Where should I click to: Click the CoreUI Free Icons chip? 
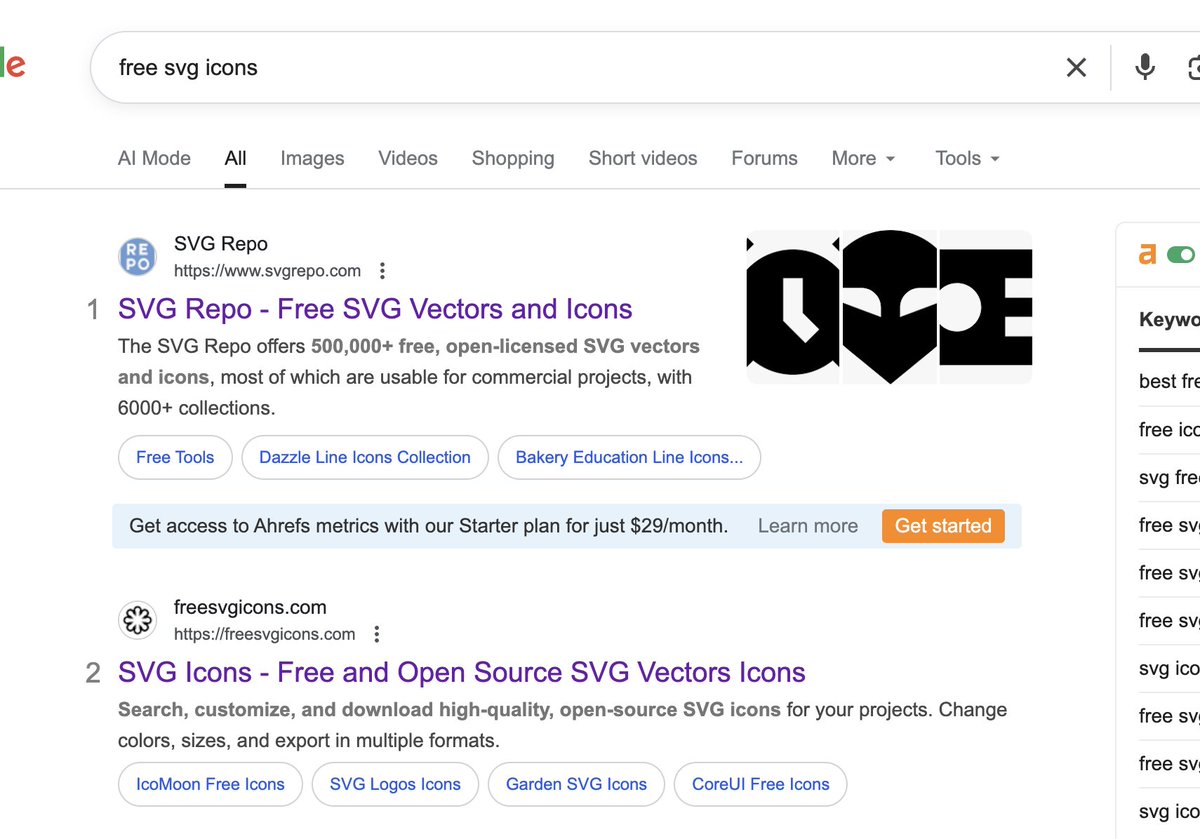[x=760, y=784]
